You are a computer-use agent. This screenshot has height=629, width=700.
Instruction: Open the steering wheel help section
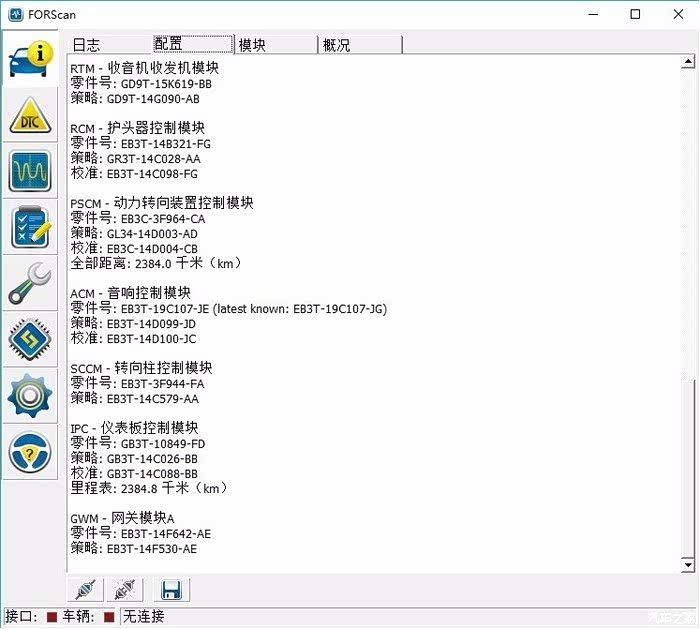point(30,453)
